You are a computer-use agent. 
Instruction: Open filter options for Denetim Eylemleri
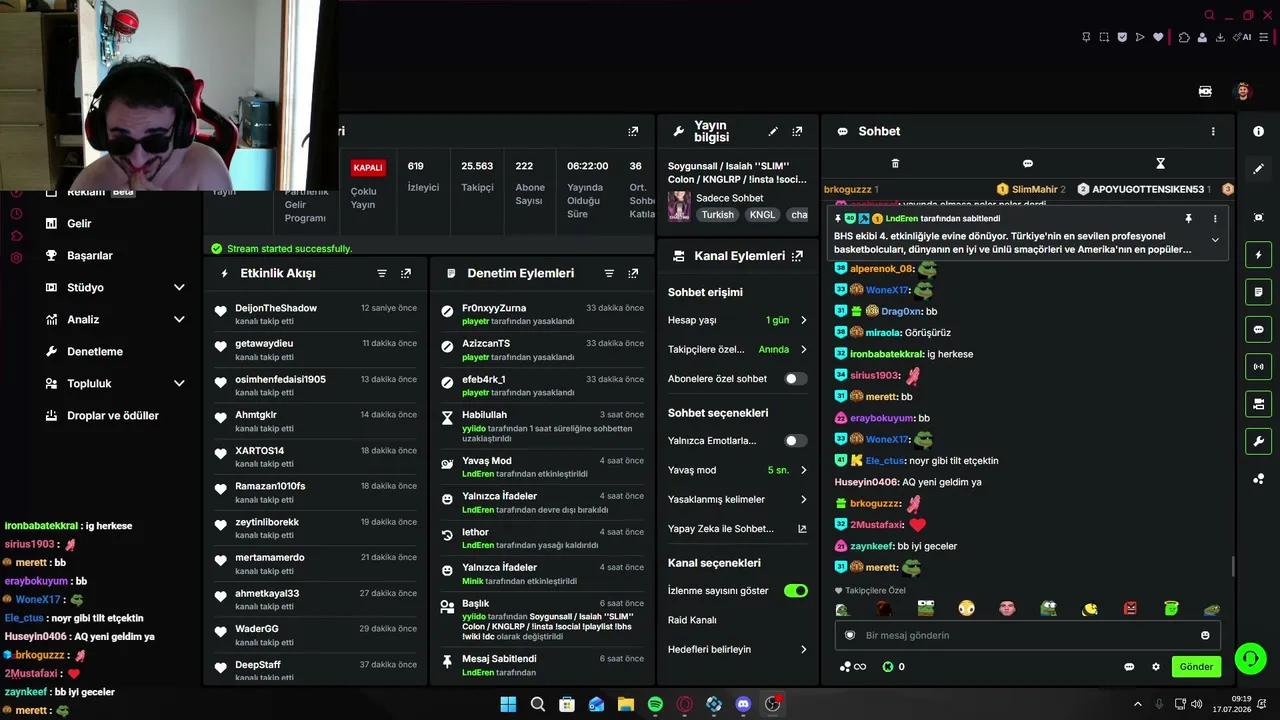tap(609, 273)
